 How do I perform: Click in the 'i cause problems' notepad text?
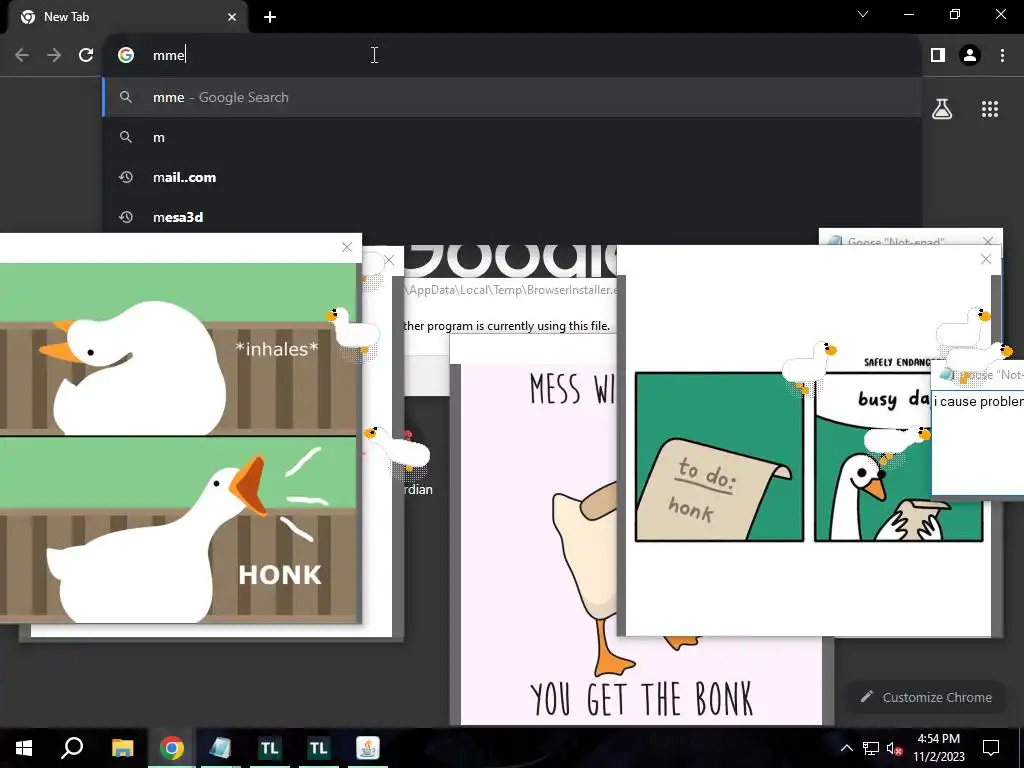[978, 401]
